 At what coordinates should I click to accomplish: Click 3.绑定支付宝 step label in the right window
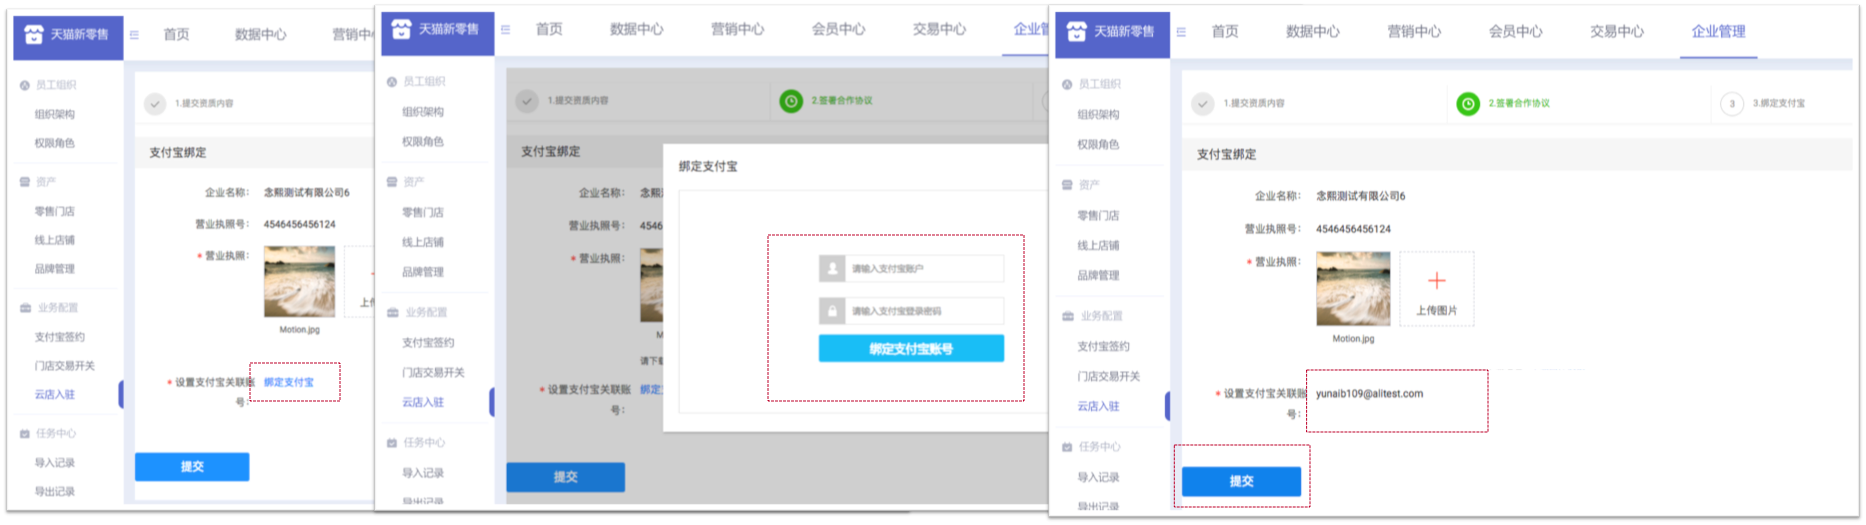click(1779, 103)
